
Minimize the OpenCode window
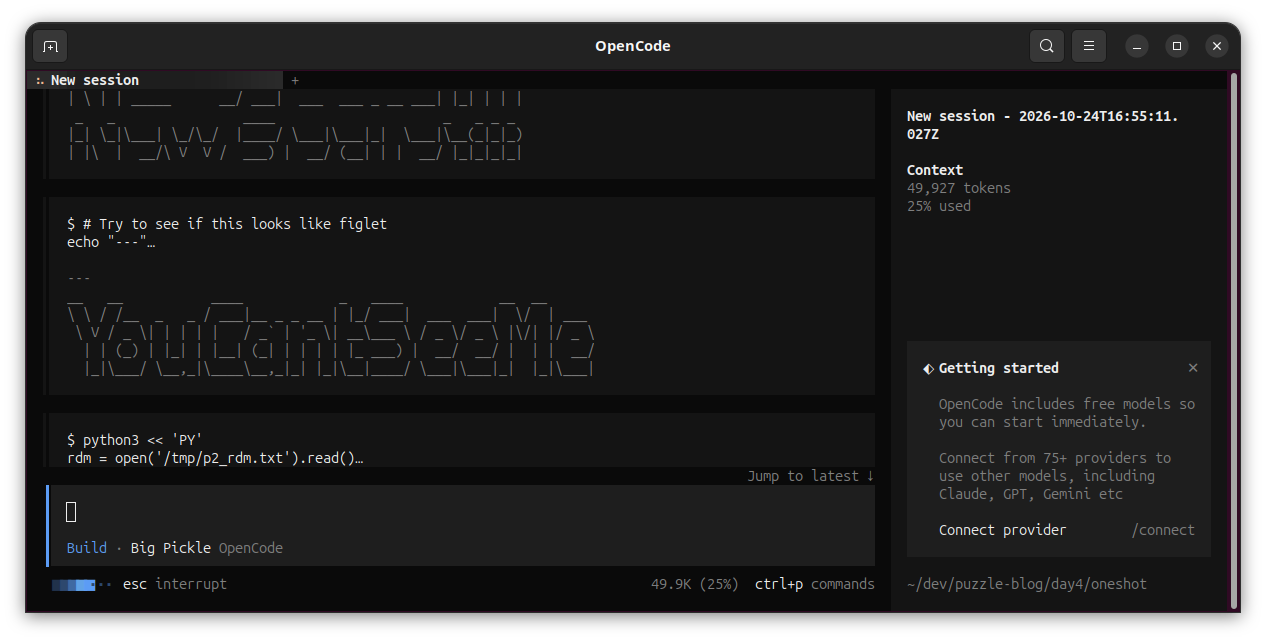[x=1137, y=46]
